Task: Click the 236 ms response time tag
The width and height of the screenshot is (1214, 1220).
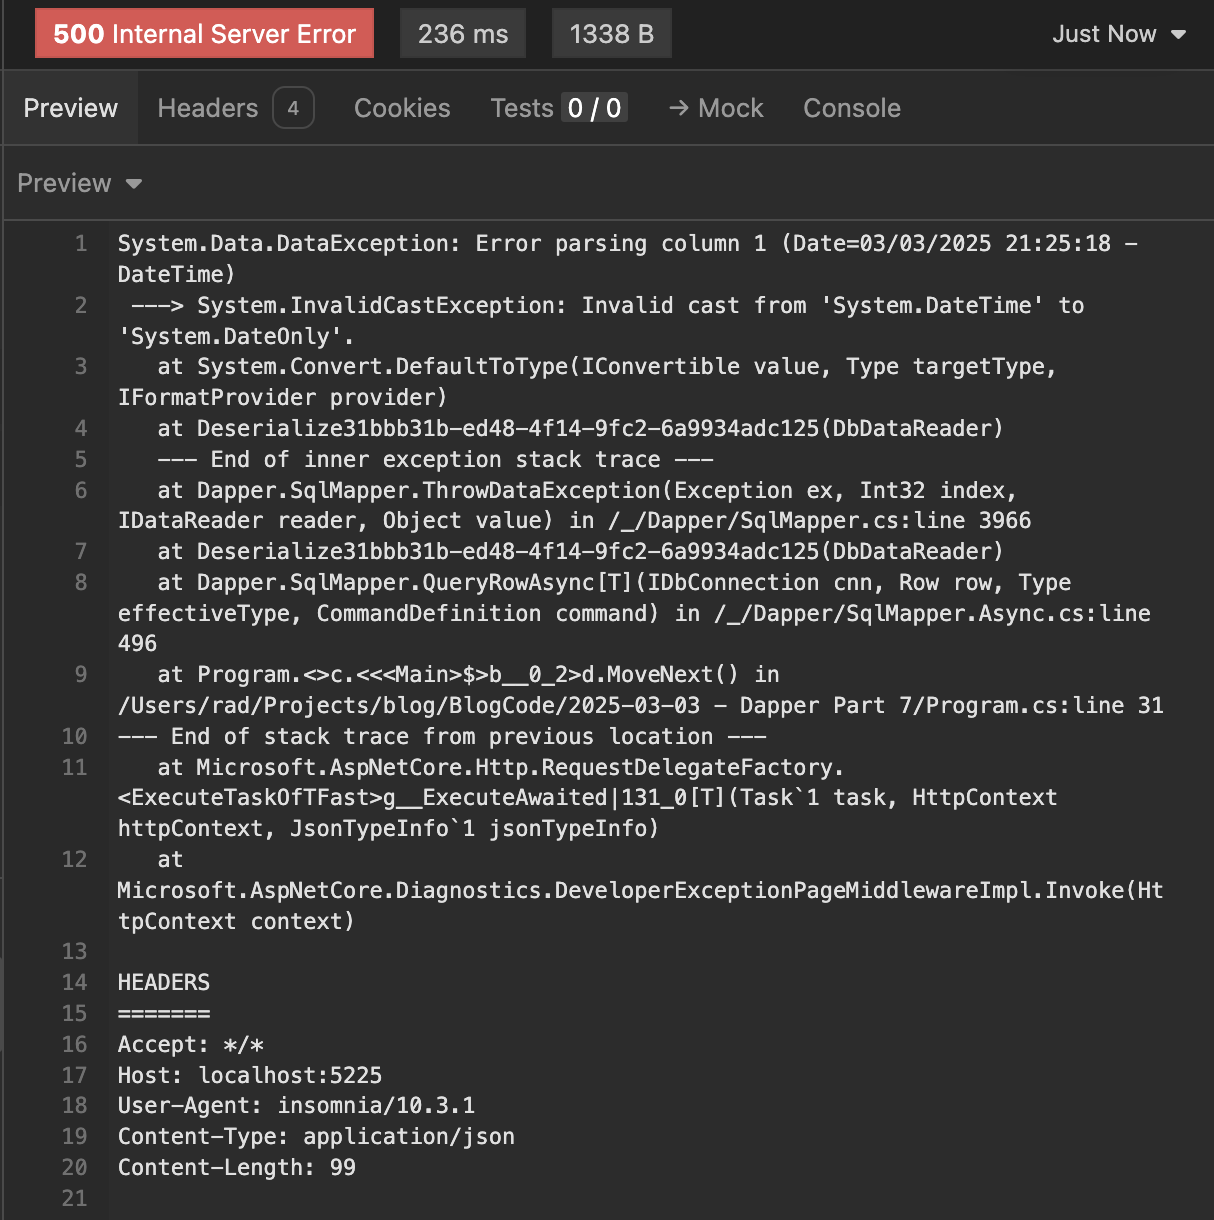Action: 463,34
